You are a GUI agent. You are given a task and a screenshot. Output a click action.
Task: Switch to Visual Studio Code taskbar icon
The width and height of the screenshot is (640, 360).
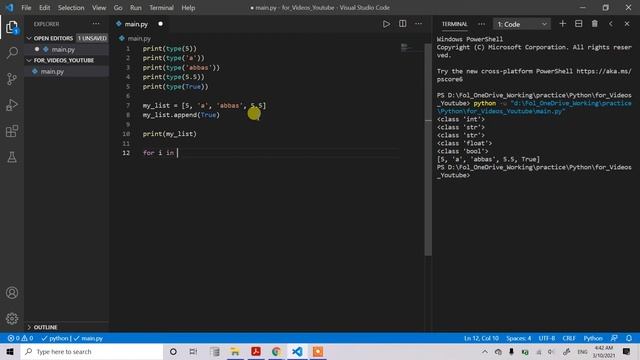pos(297,351)
